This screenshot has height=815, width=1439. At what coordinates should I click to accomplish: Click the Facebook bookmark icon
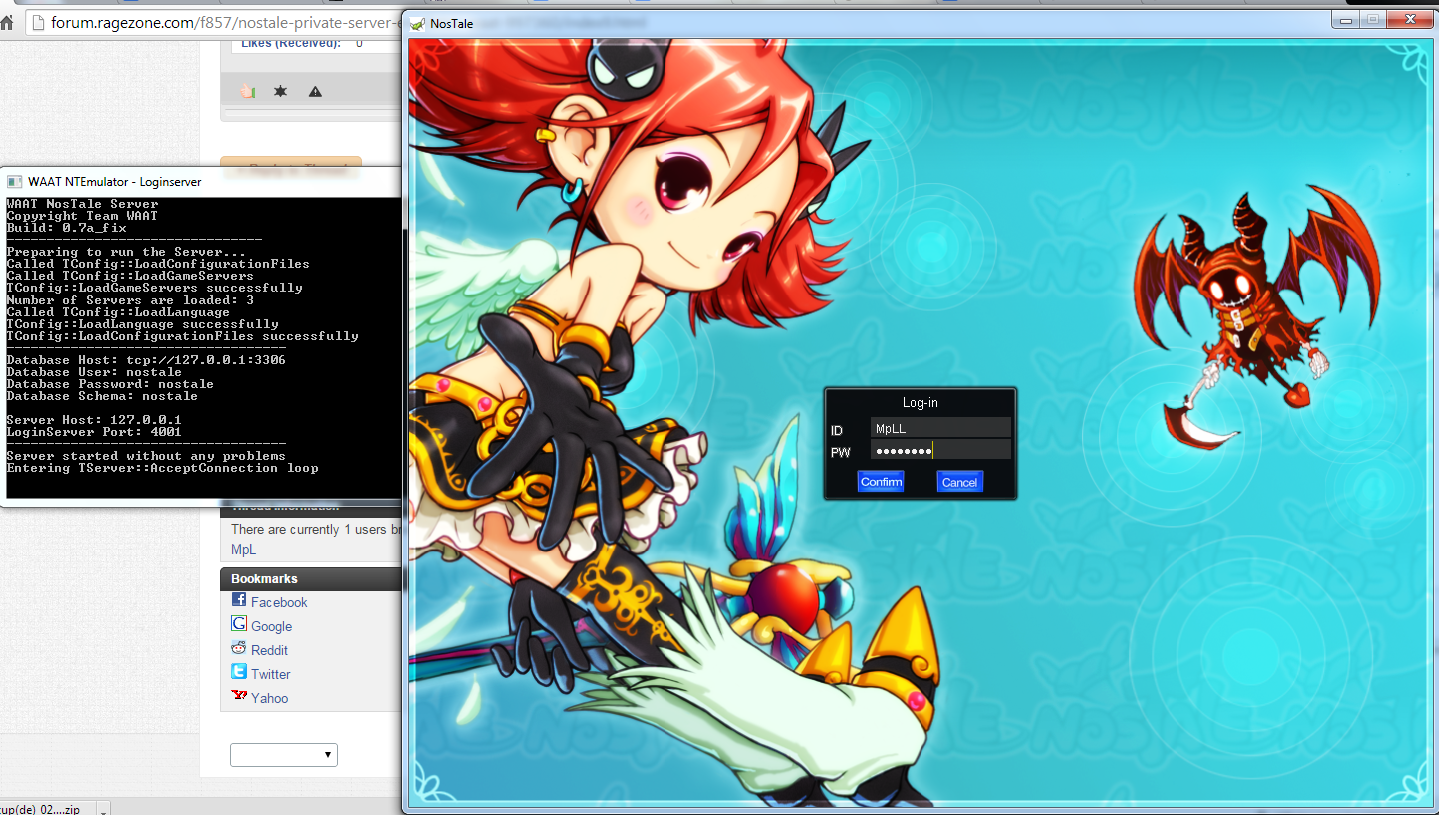pyautogui.click(x=239, y=600)
